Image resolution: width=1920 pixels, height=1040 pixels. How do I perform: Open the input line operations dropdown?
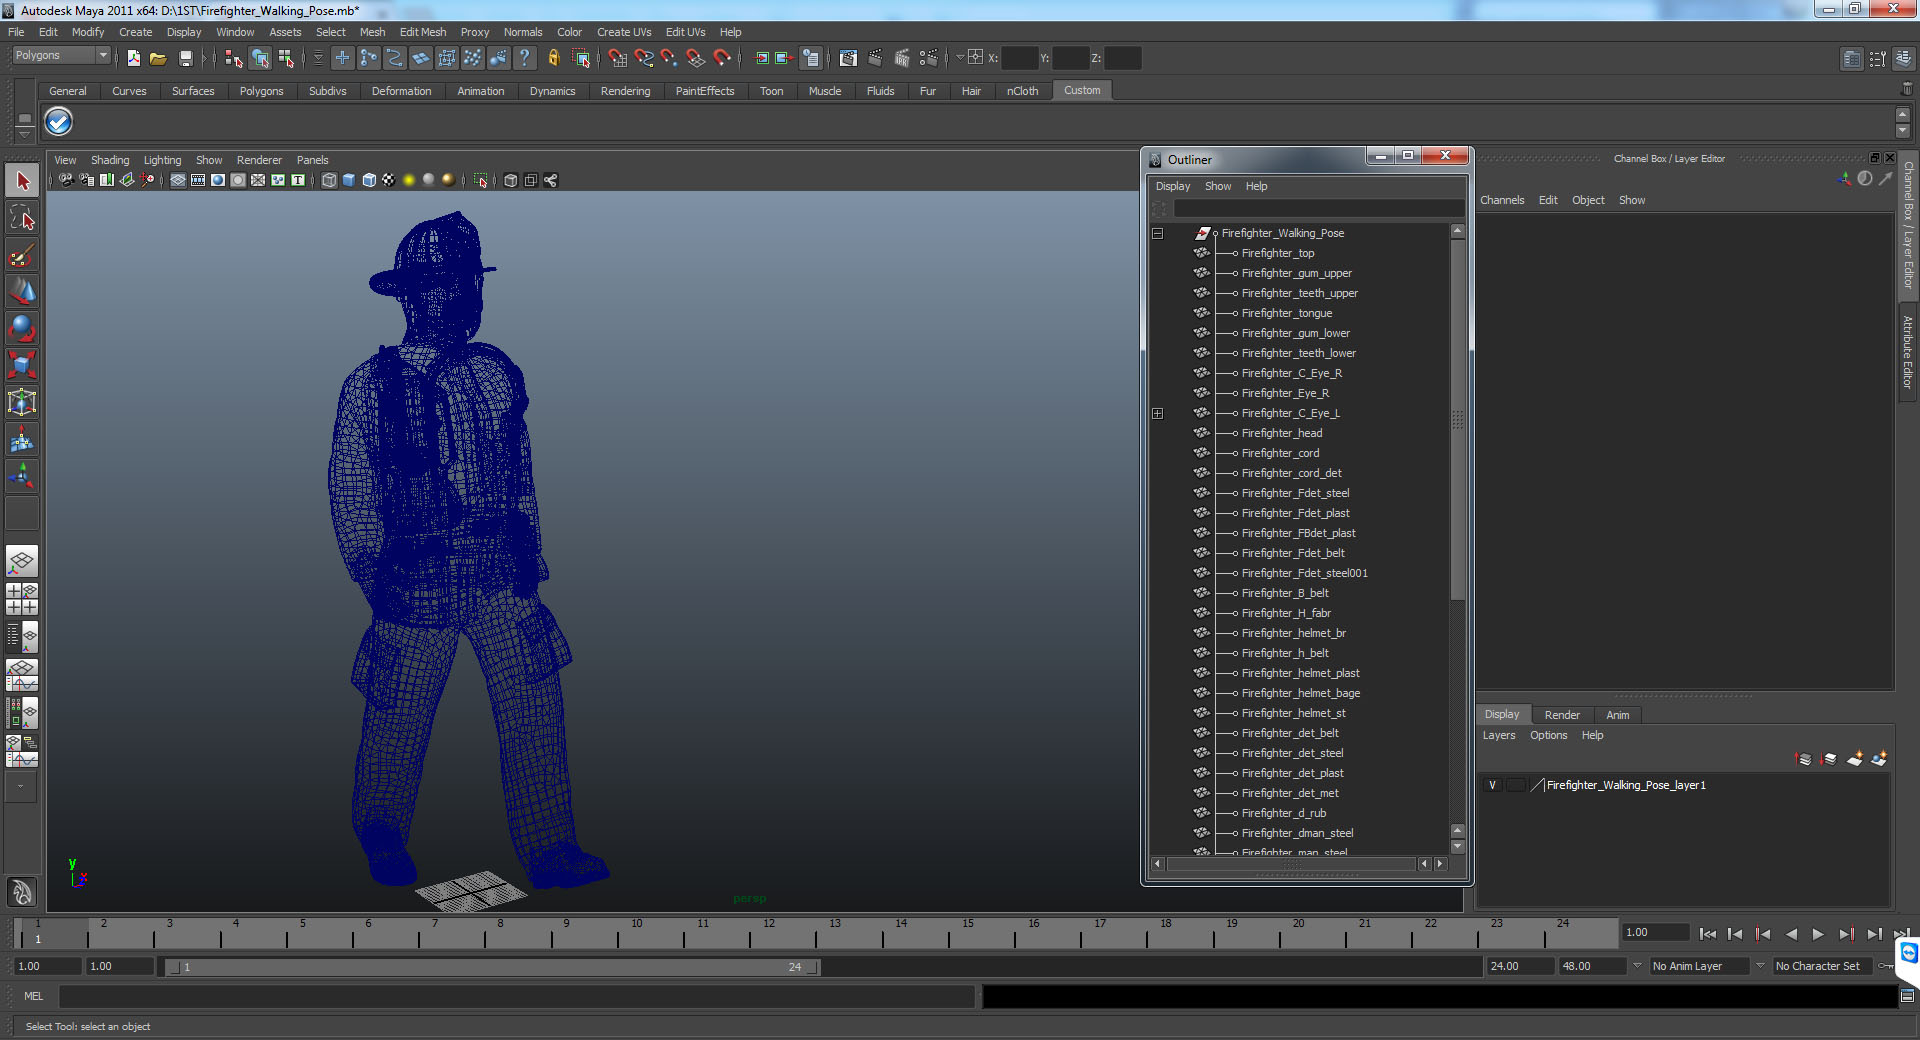point(960,58)
